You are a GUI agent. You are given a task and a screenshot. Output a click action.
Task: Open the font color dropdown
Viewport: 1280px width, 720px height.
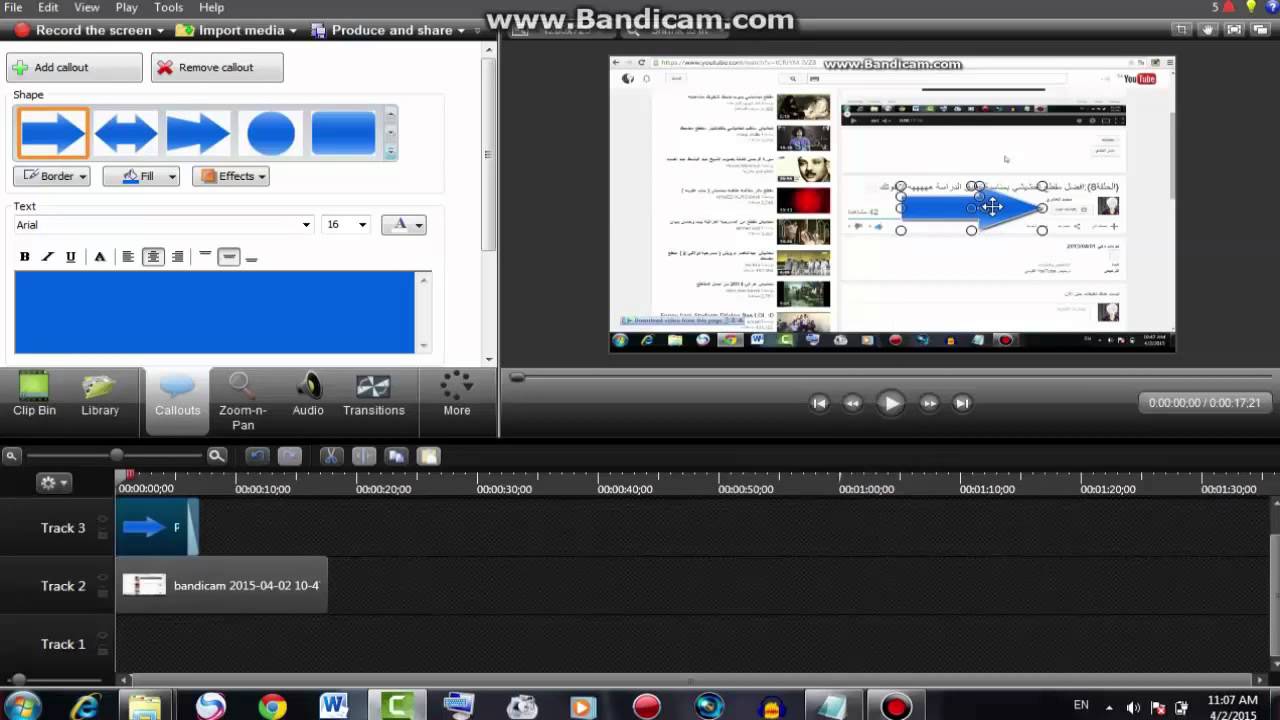click(x=404, y=225)
